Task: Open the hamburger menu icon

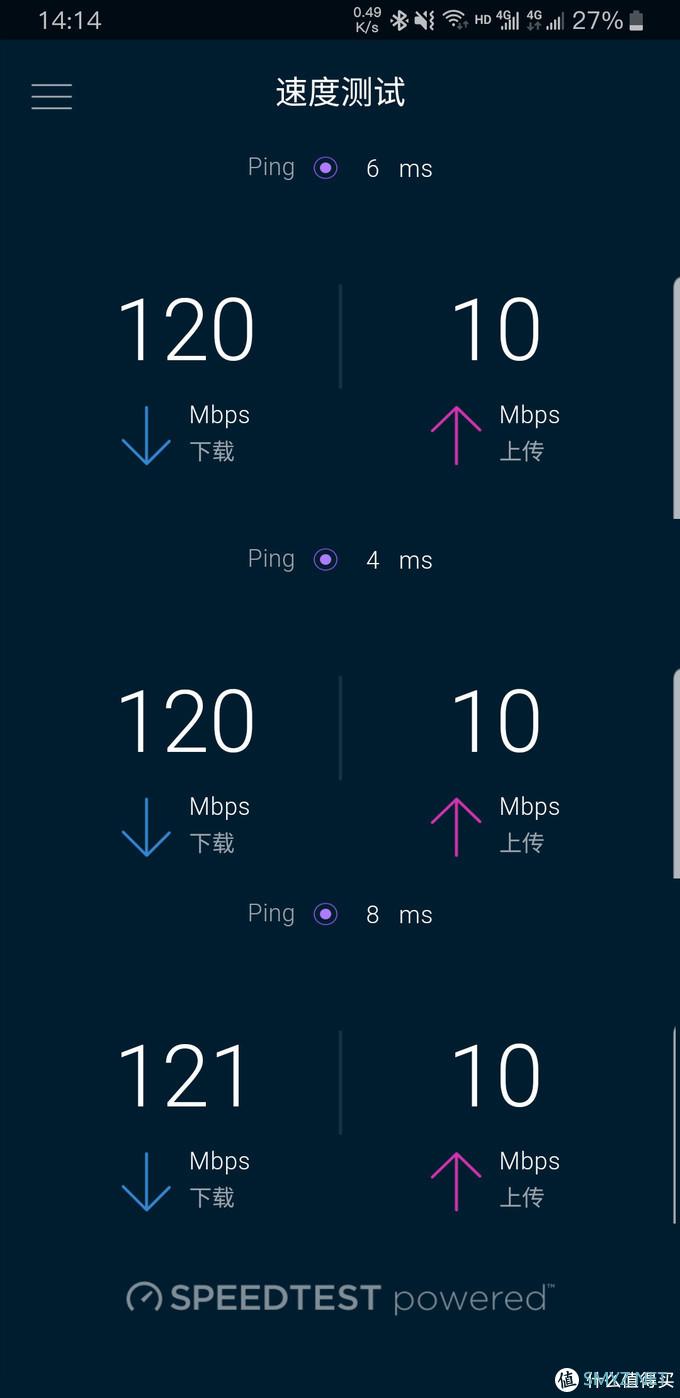Action: click(x=51, y=96)
